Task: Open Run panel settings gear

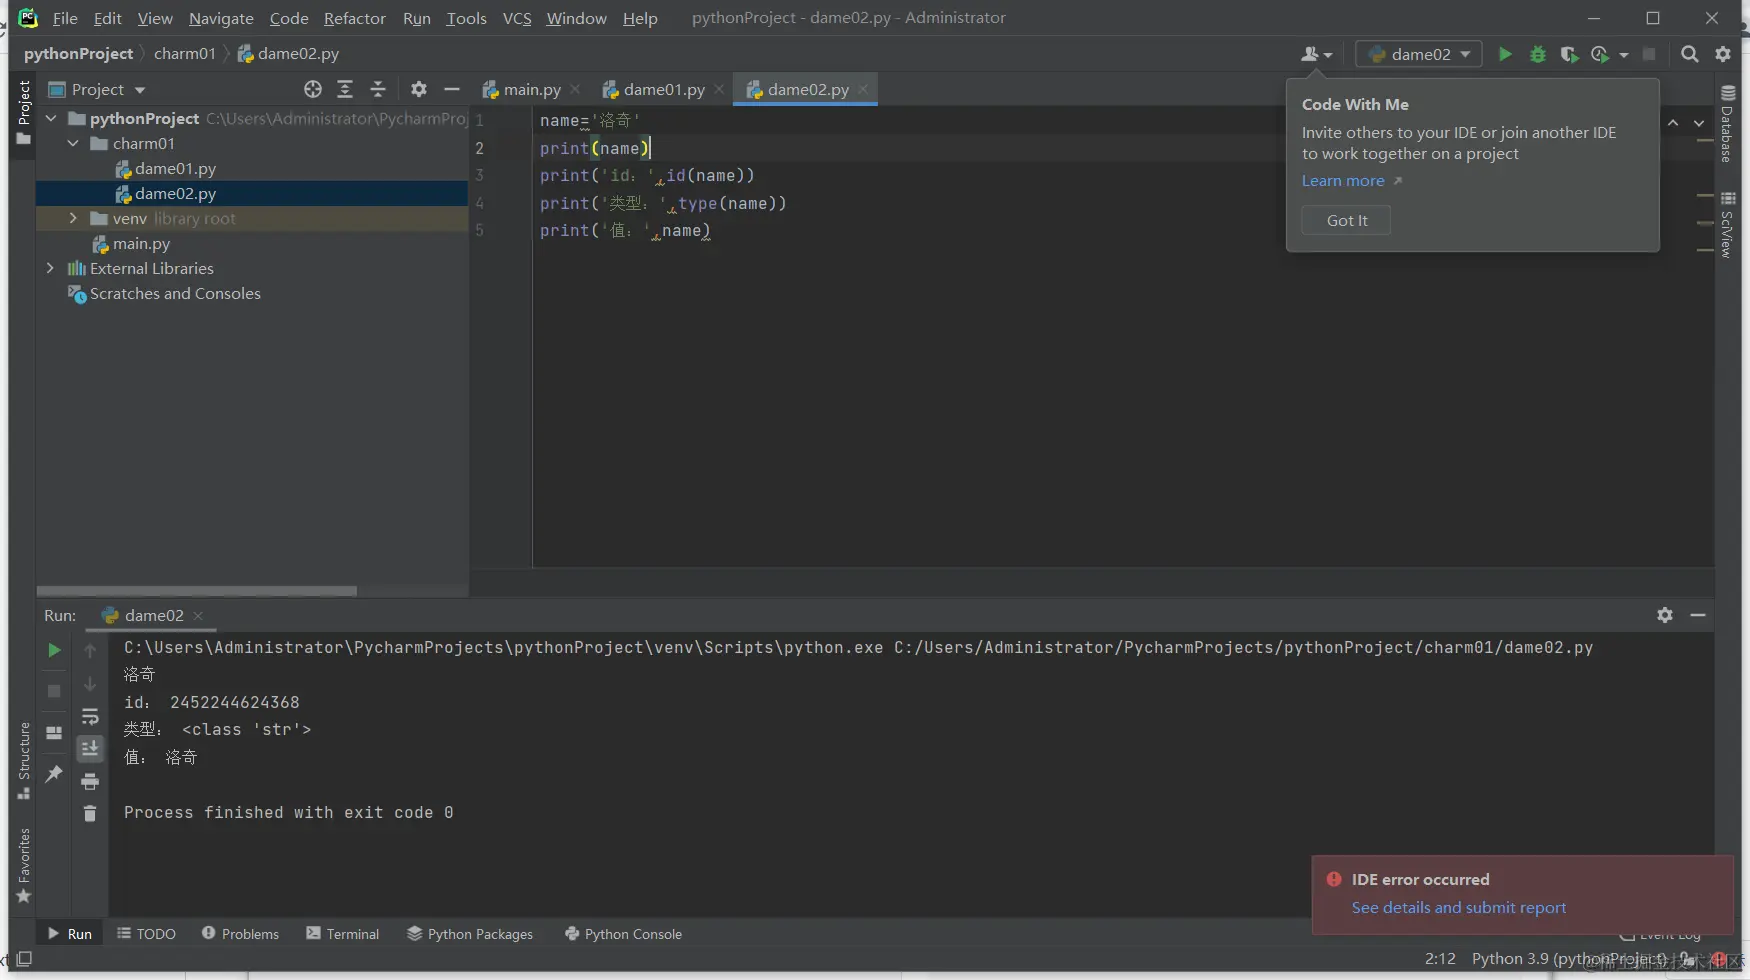Action: (x=1665, y=615)
